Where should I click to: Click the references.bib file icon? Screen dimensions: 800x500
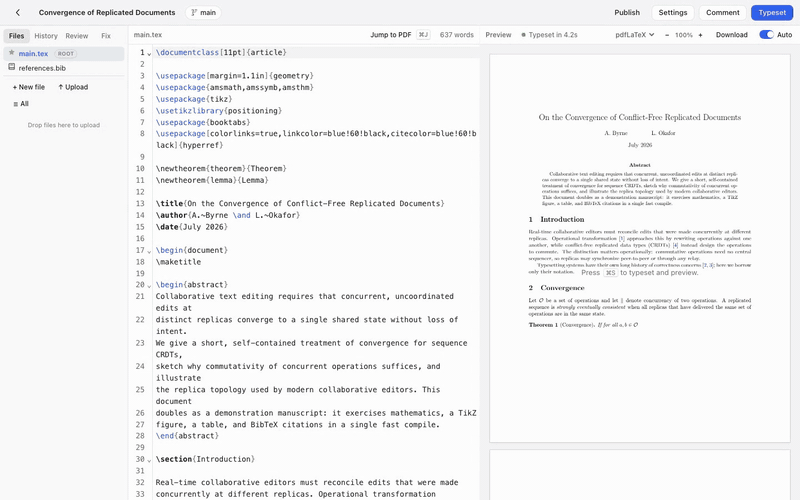[x=11, y=67]
